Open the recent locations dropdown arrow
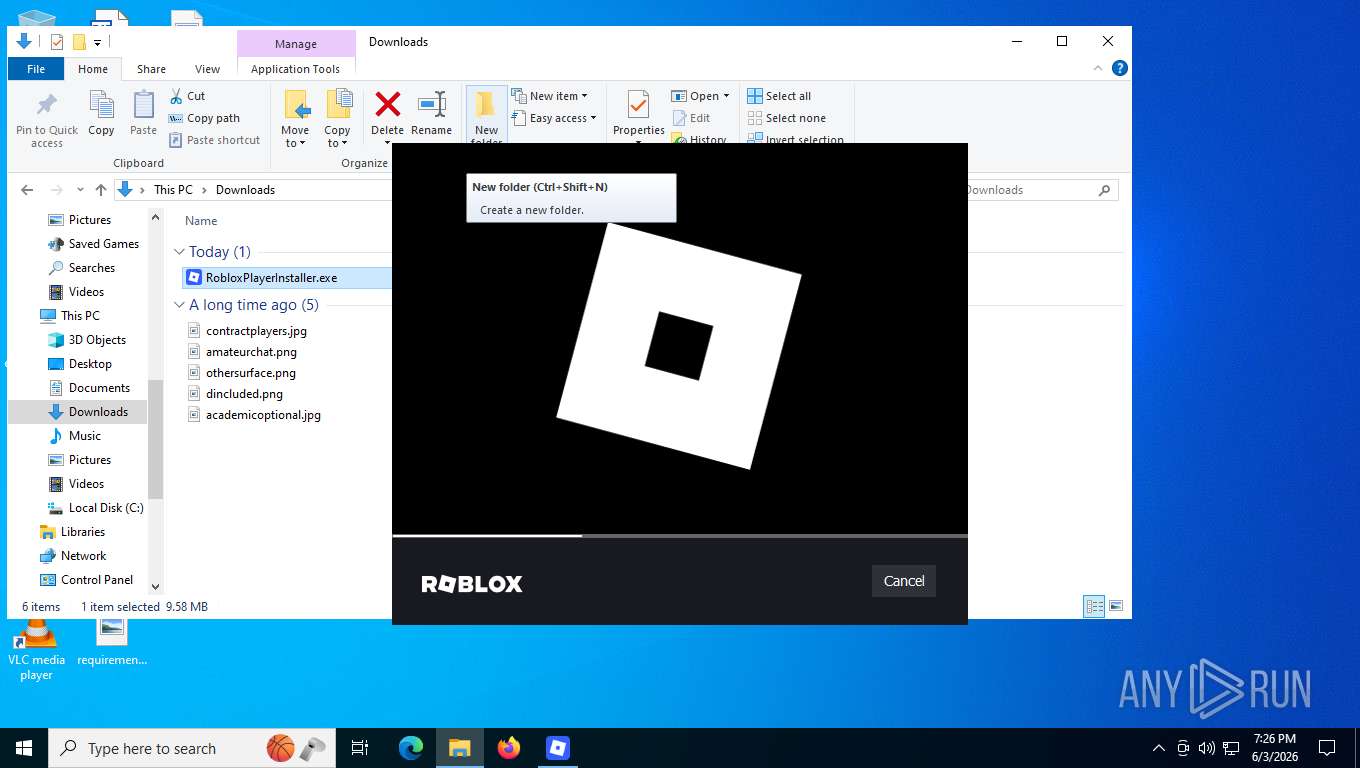The height and width of the screenshot is (768, 1360). (x=80, y=190)
